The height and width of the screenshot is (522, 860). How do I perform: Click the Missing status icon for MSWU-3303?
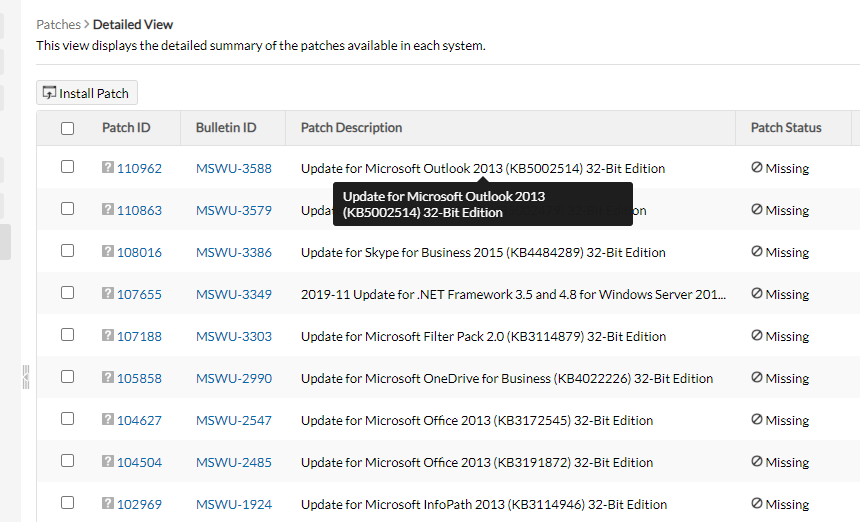point(757,336)
